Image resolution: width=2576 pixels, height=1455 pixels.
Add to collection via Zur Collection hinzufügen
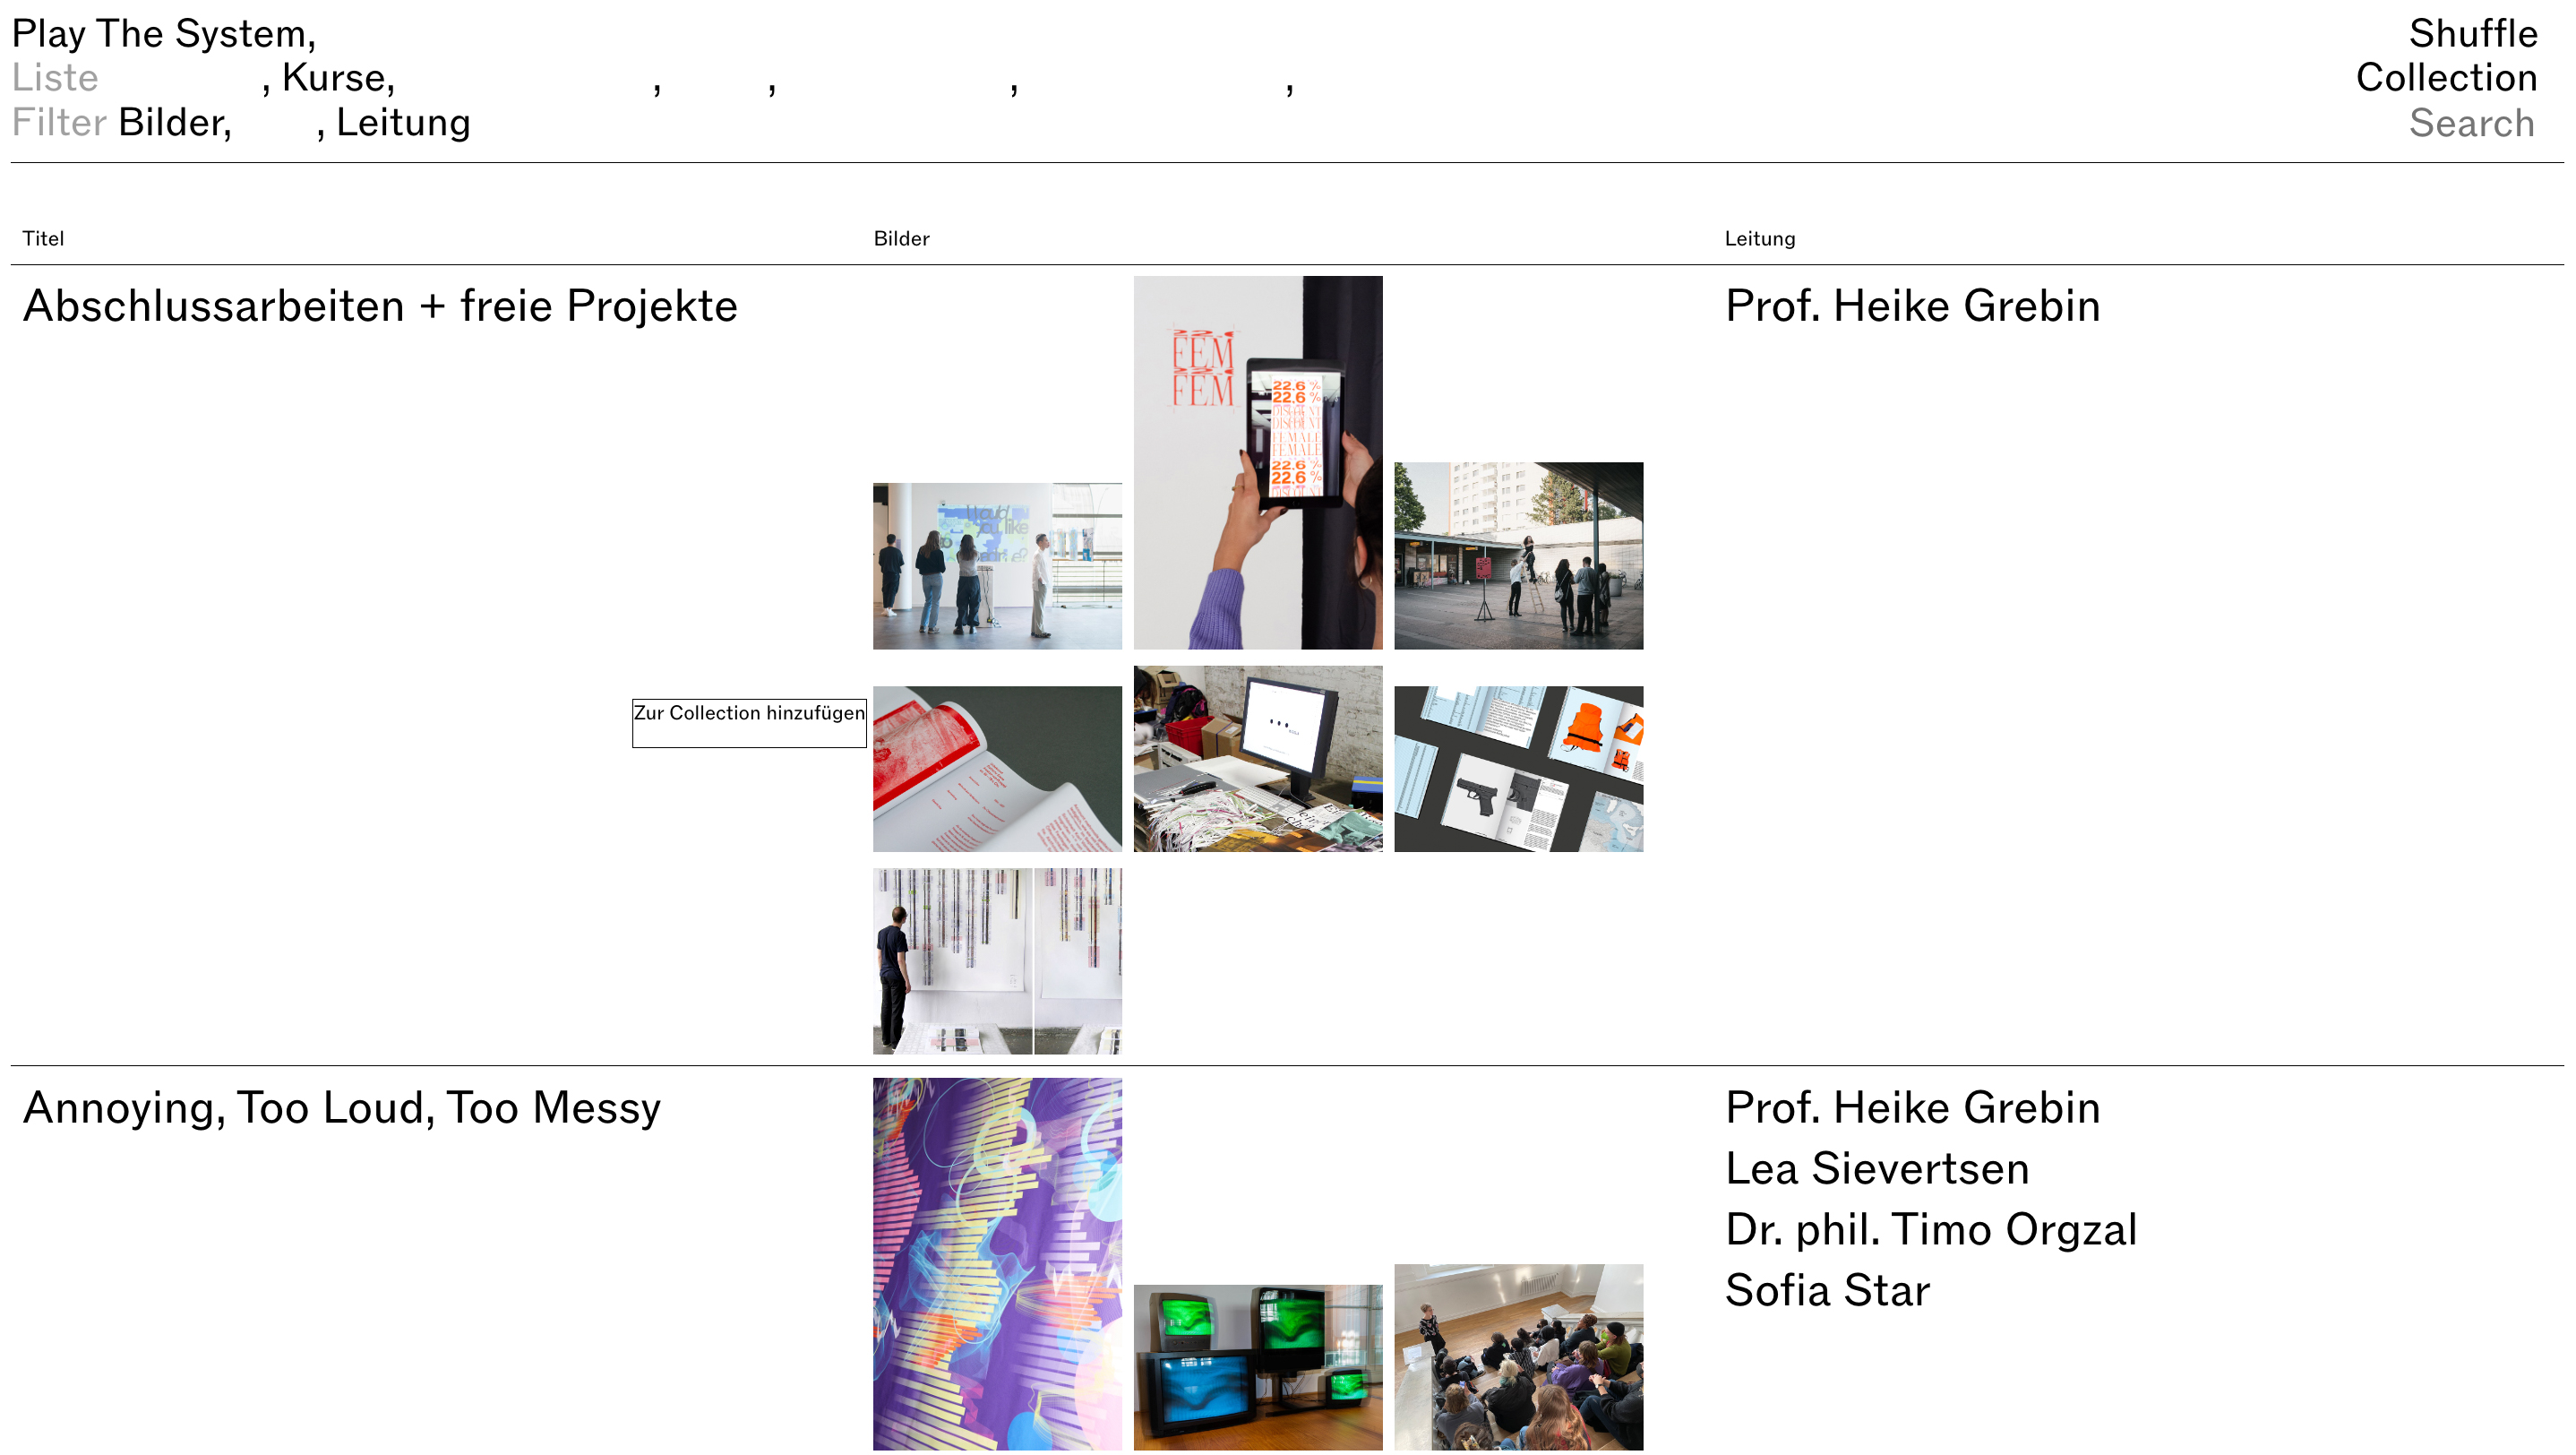click(749, 723)
